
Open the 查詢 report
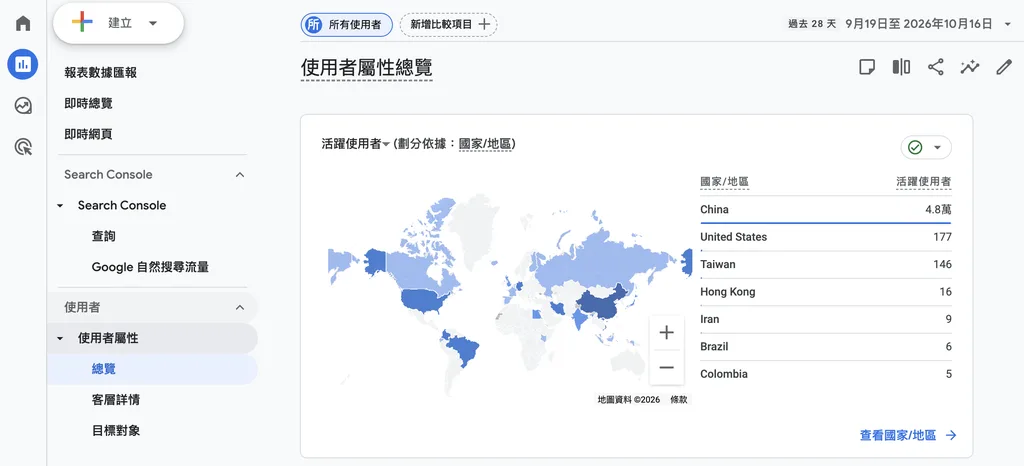104,236
